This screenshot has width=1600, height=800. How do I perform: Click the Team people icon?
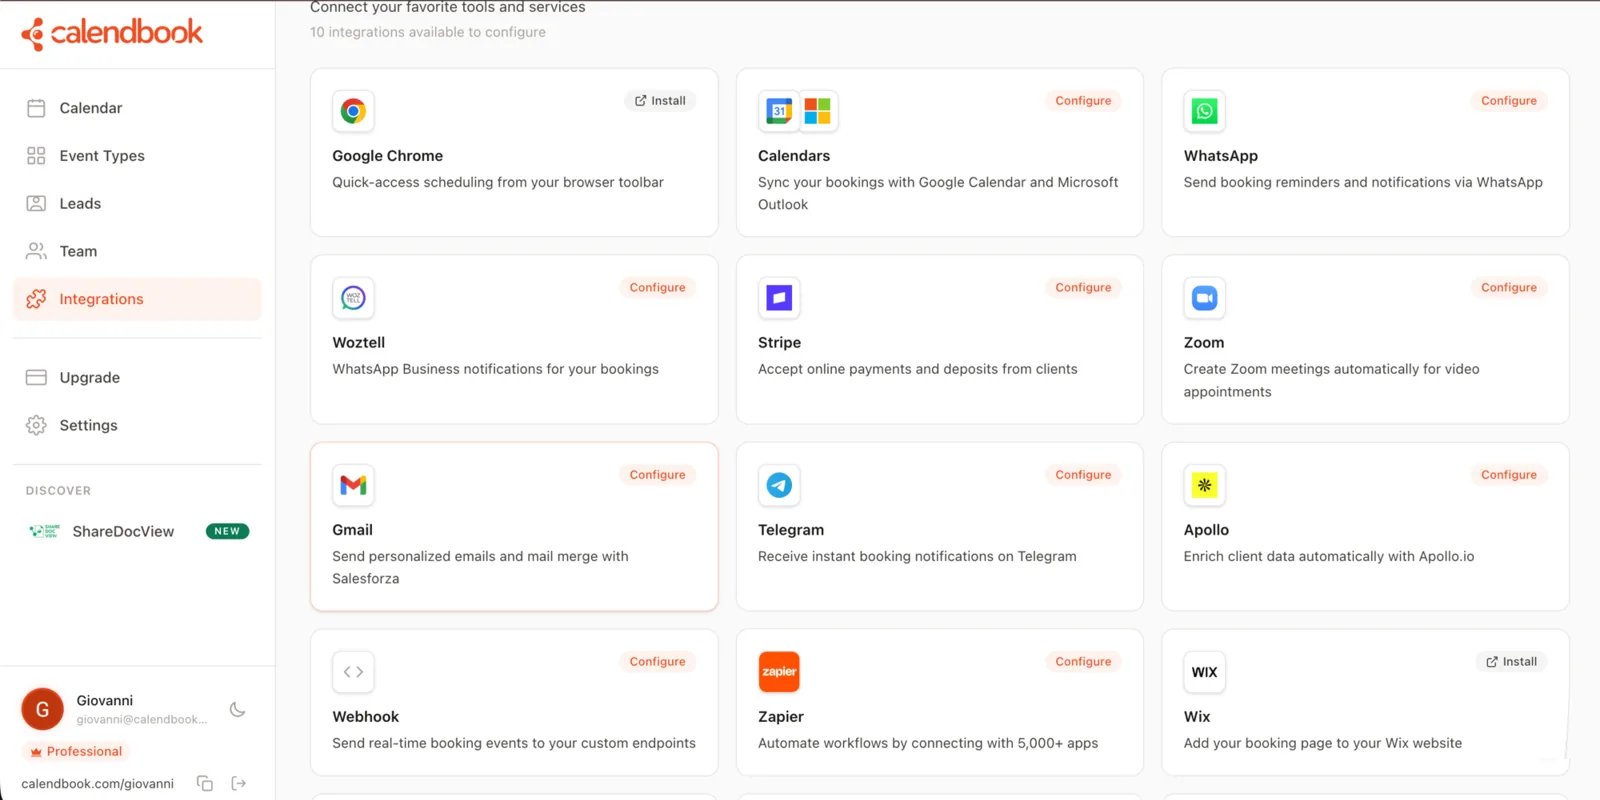point(36,251)
